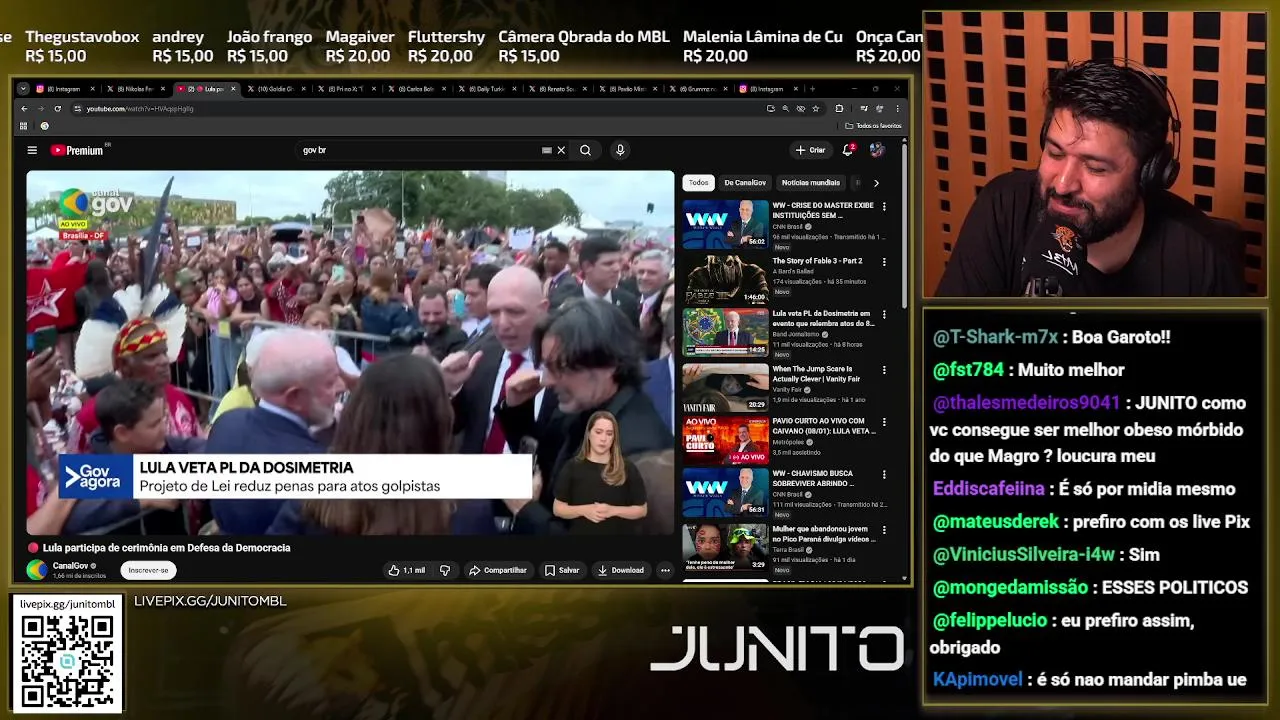Image resolution: width=1280 pixels, height=720 pixels.
Task: Click the browser address bar URL
Action: pyautogui.click(x=140, y=108)
